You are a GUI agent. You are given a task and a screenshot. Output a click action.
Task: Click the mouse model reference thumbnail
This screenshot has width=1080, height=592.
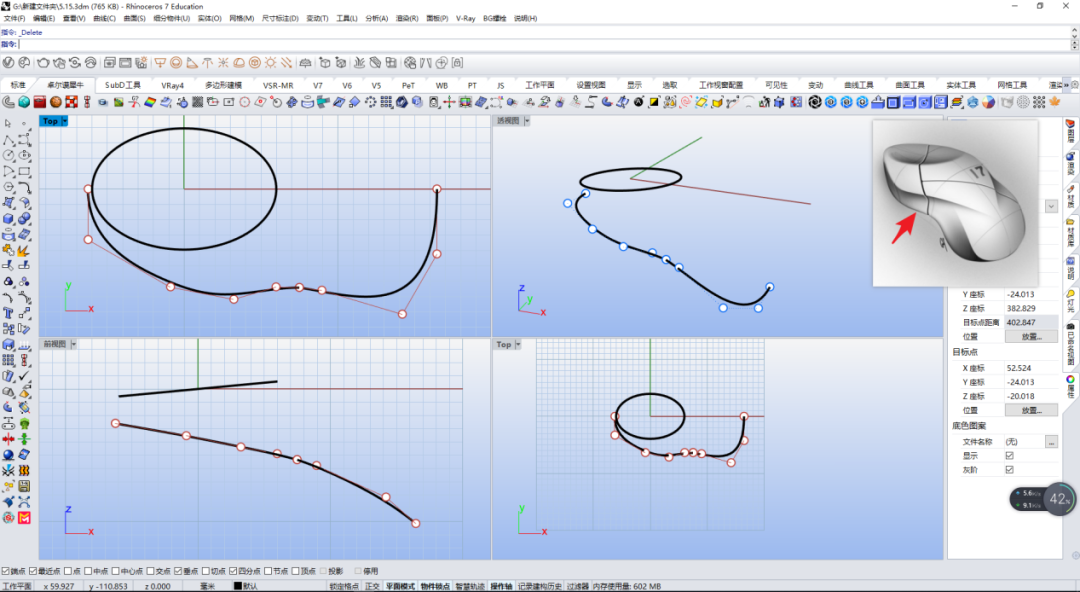click(x=955, y=203)
